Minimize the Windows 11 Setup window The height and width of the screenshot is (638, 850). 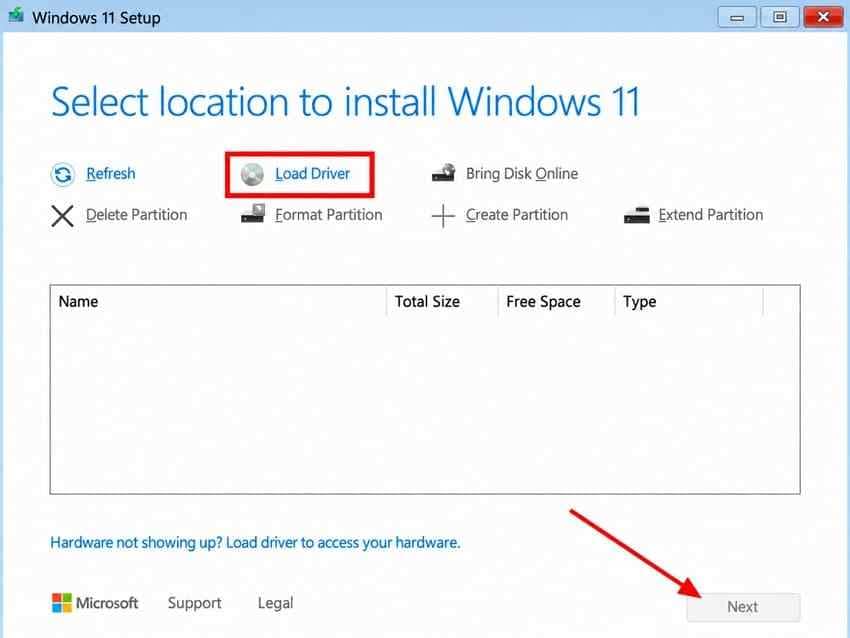click(x=737, y=17)
